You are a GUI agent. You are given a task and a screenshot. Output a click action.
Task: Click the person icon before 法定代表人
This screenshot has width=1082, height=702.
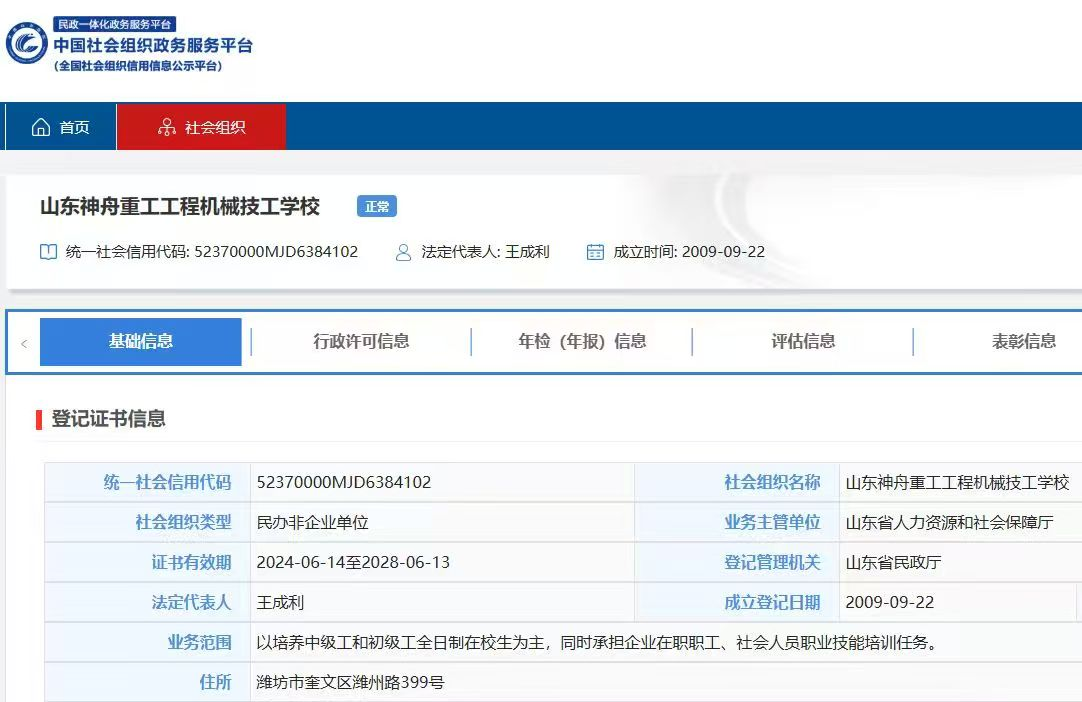(x=404, y=252)
